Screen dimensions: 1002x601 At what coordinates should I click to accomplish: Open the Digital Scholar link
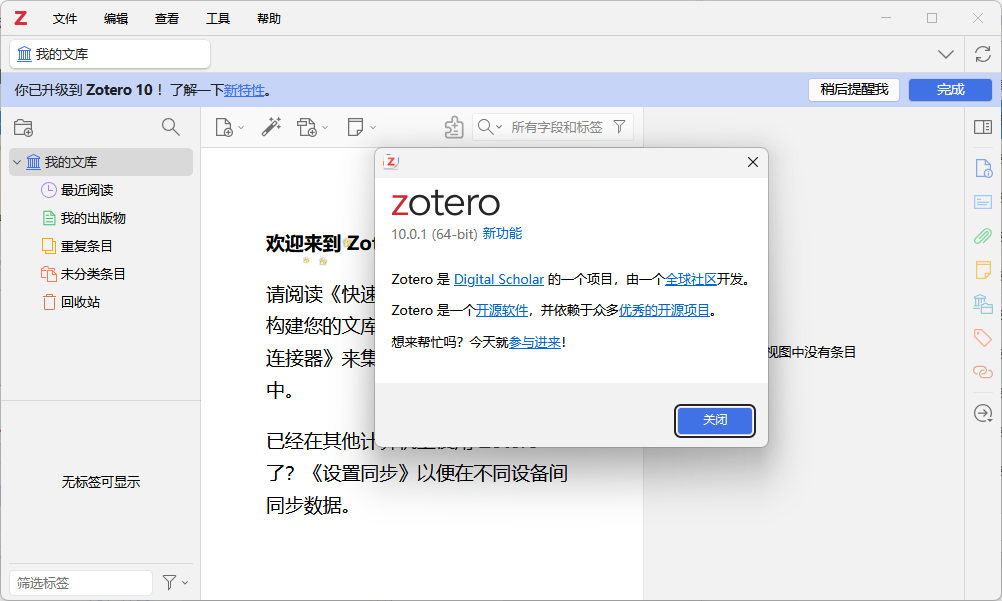[499, 279]
